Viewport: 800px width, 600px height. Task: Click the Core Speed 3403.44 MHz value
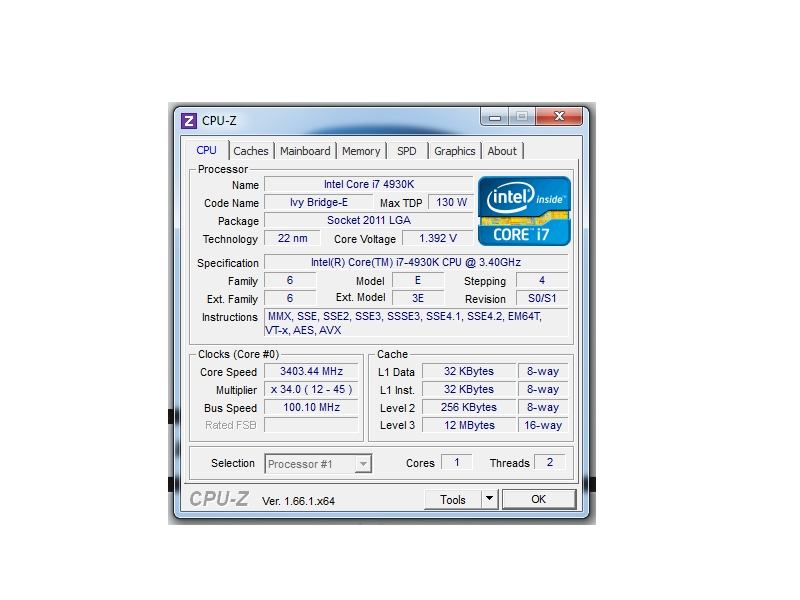[x=311, y=371]
